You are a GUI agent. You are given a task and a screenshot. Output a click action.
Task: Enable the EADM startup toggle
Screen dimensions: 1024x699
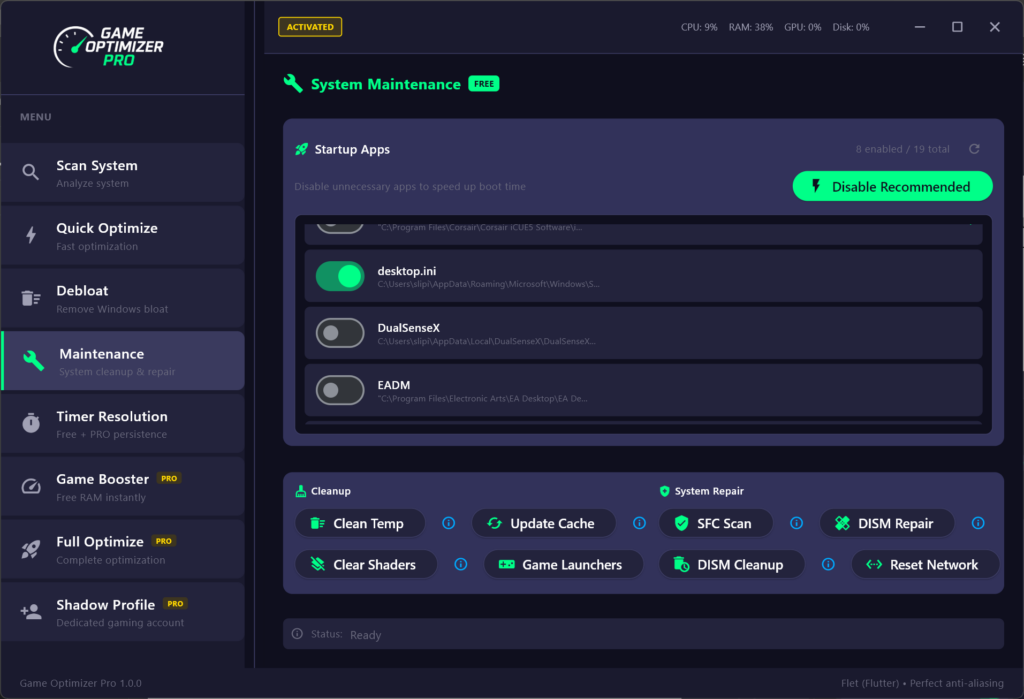pos(340,390)
